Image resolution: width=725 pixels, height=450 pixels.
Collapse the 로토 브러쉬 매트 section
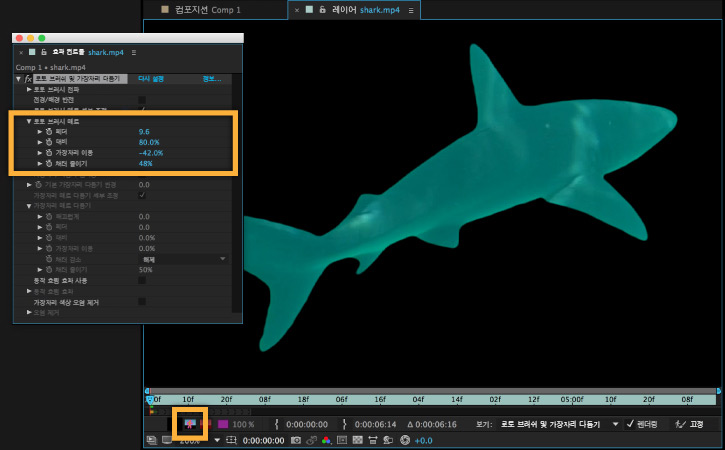(29, 121)
